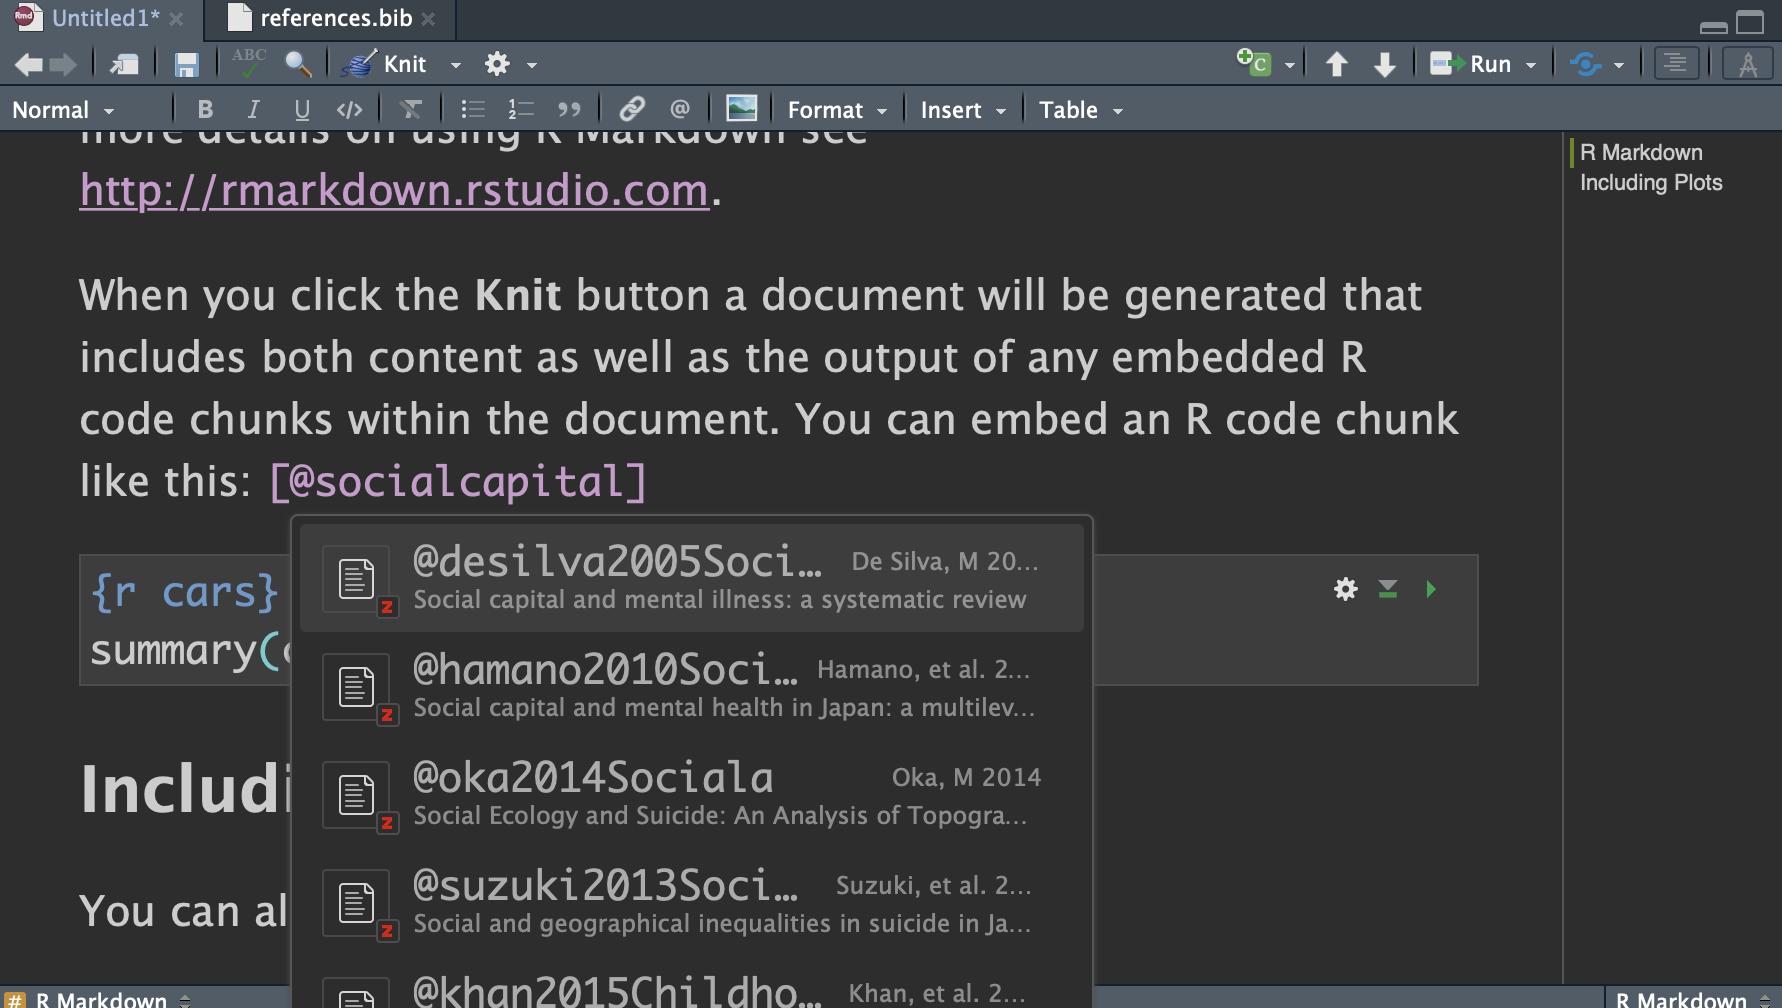Insert an image using the image icon
This screenshot has height=1008, width=1782.
click(x=741, y=109)
